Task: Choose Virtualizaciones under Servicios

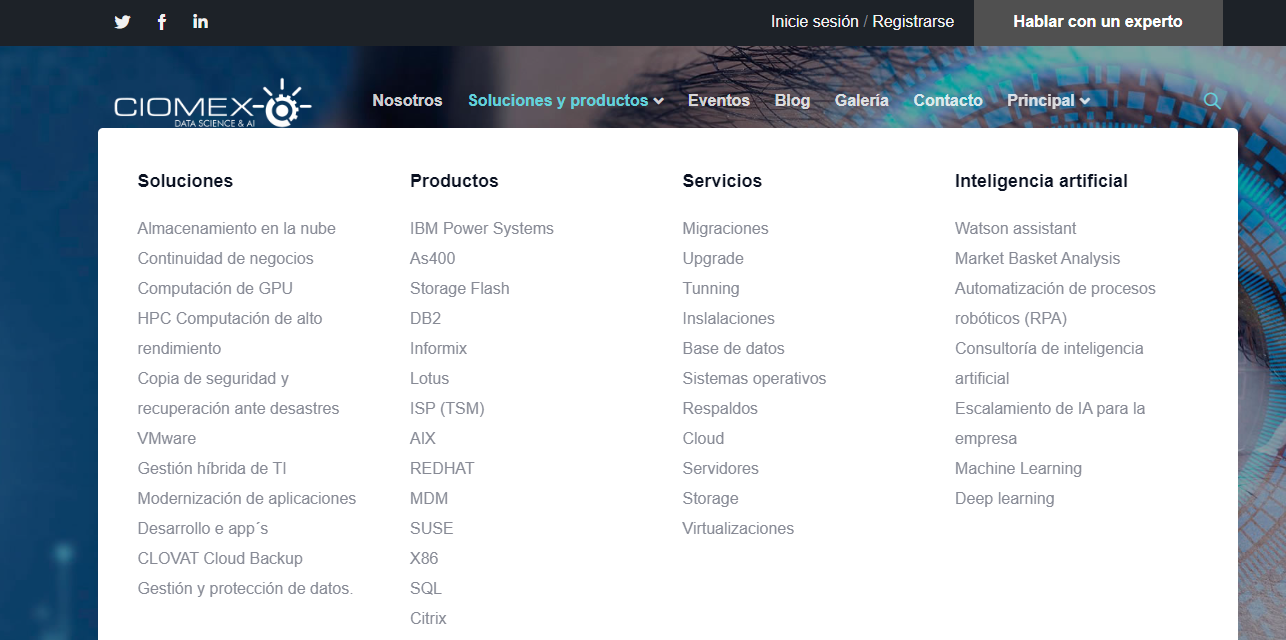Action: point(738,528)
